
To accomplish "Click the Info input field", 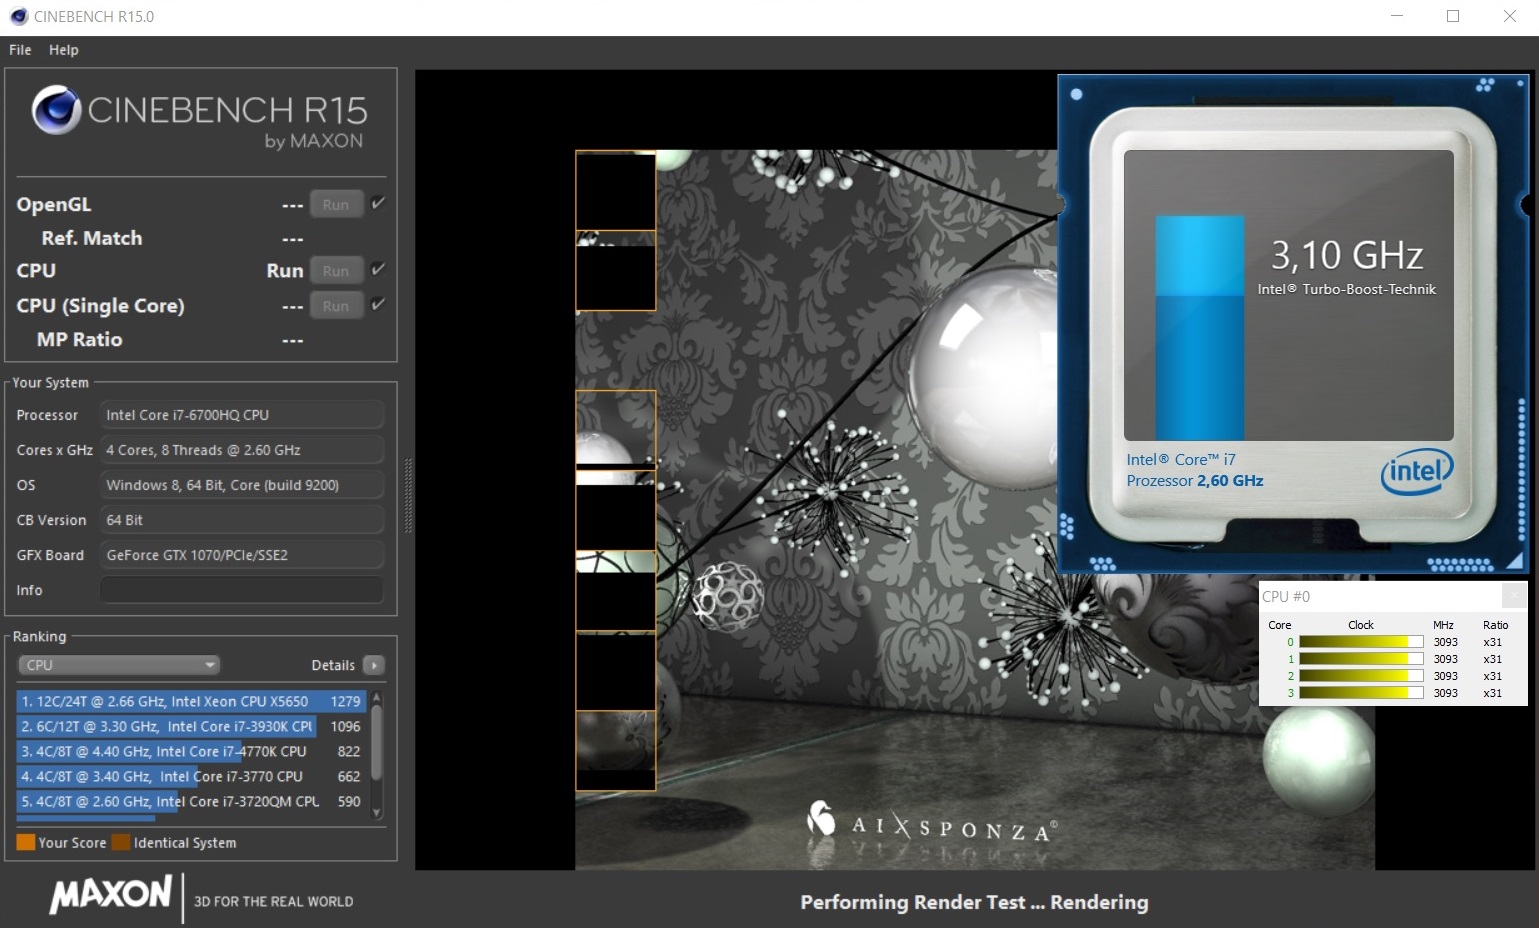I will point(242,590).
